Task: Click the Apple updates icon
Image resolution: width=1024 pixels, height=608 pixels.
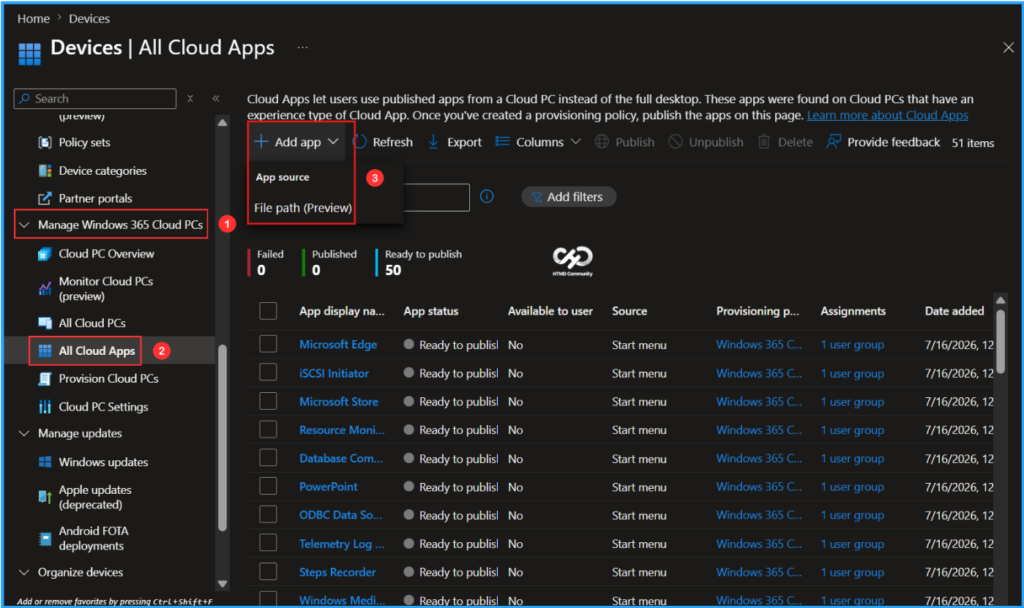Action: pyautogui.click(x=44, y=497)
